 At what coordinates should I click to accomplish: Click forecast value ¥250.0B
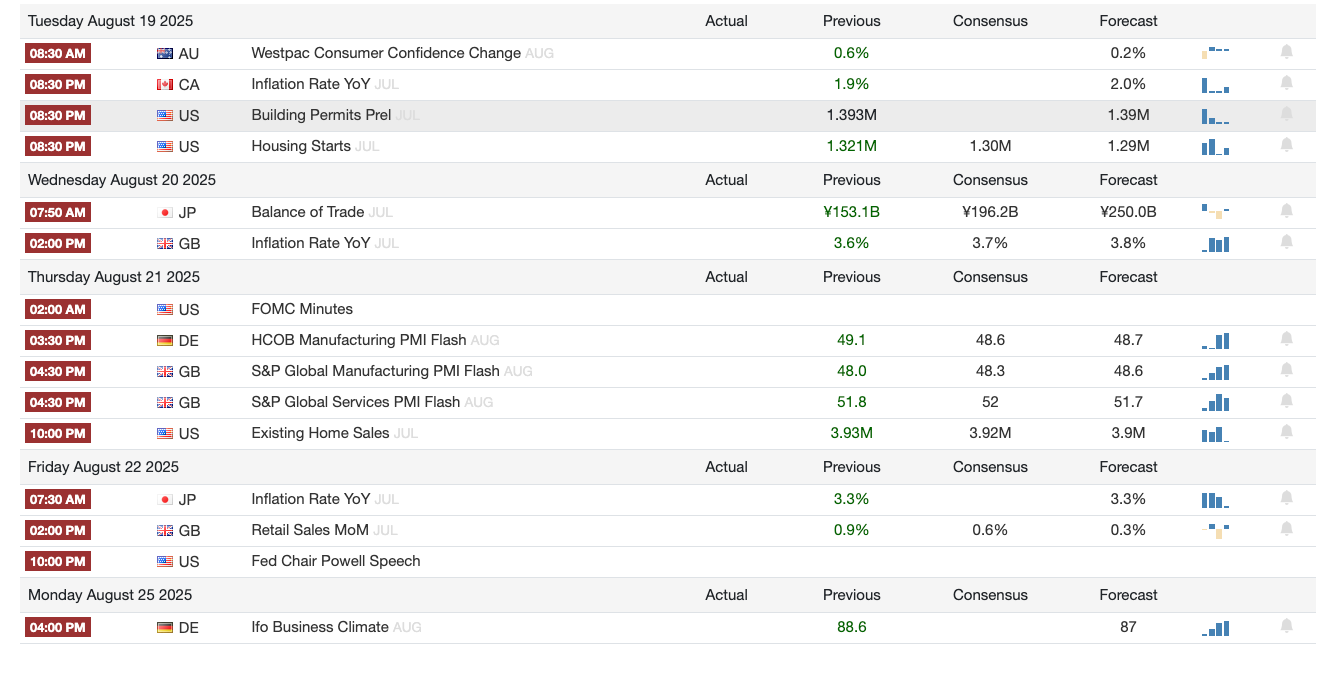[x=1128, y=212]
